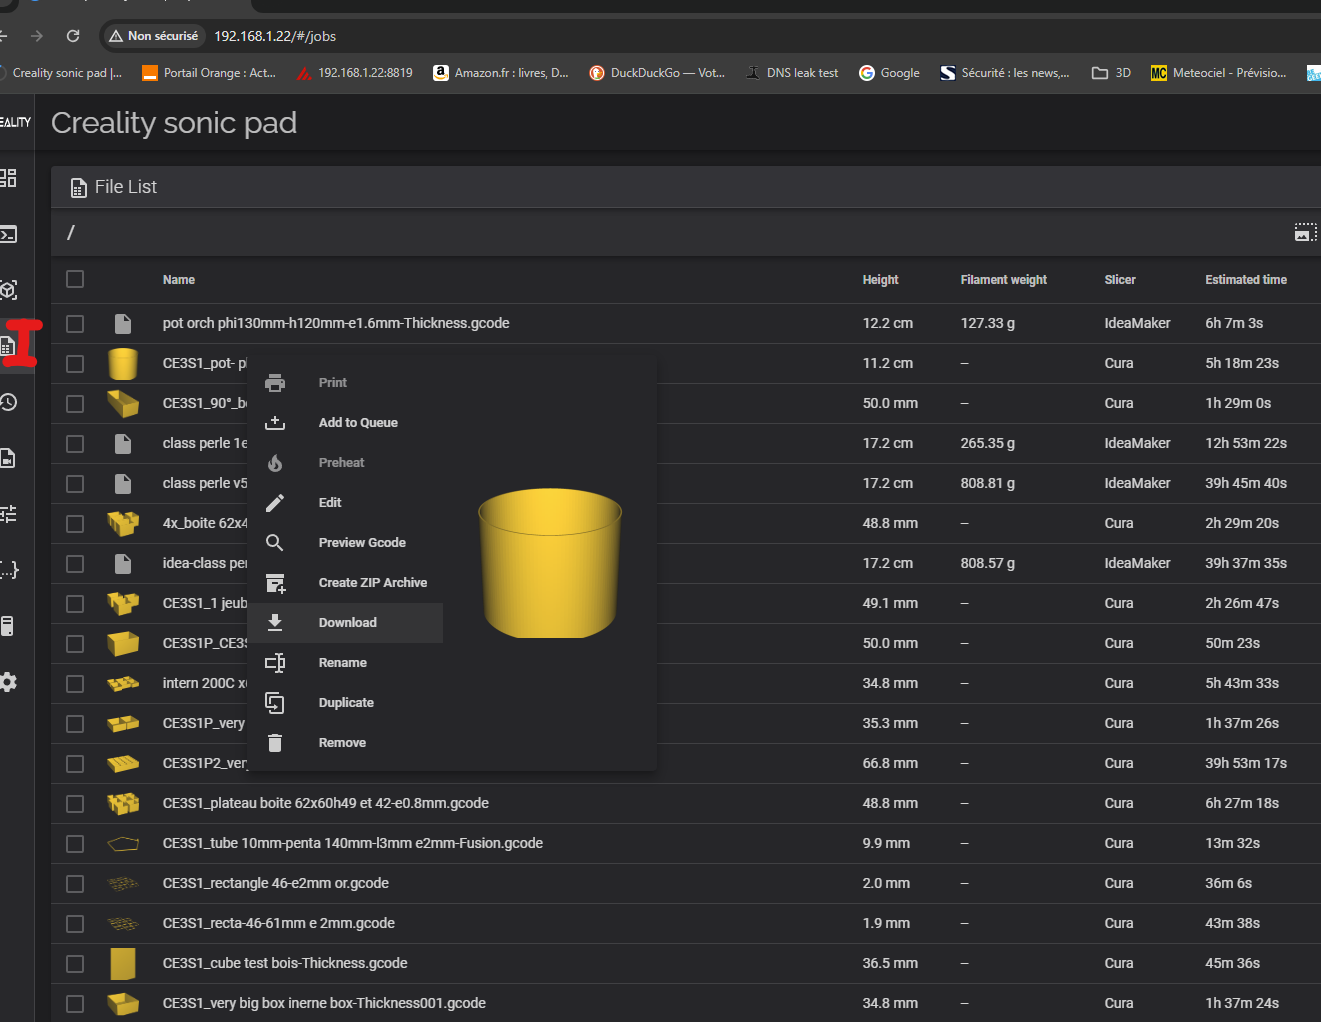
Task: Open the Settings gear sidebar icon
Action: click(8, 682)
